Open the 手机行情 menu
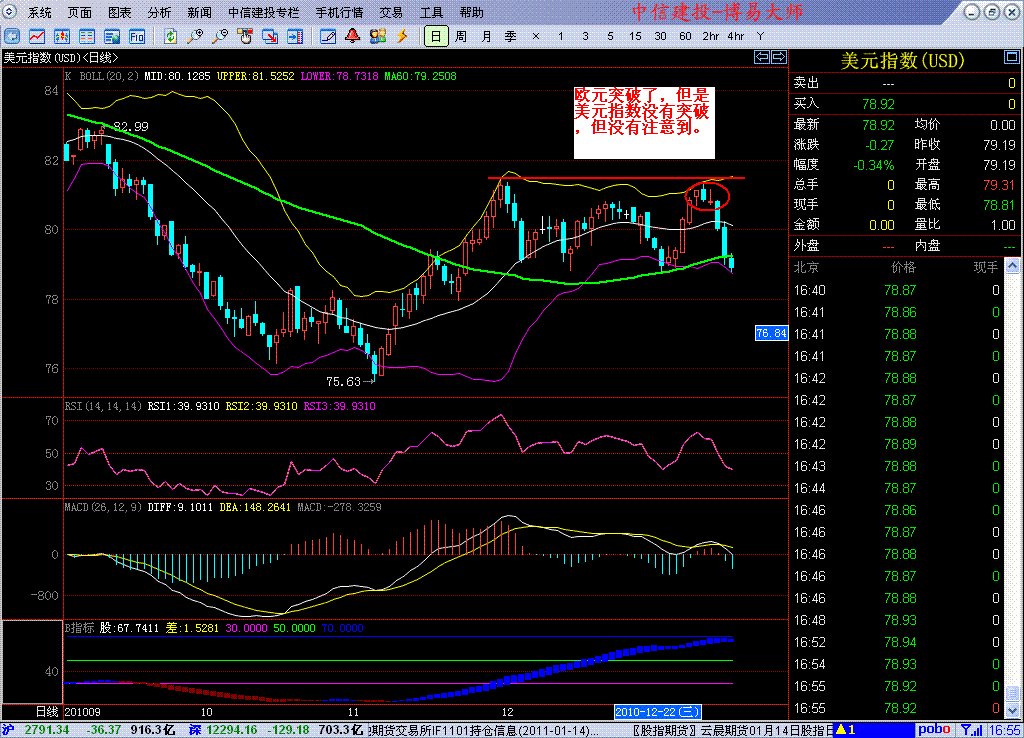Image resolution: width=1024 pixels, height=738 pixels. pos(339,12)
